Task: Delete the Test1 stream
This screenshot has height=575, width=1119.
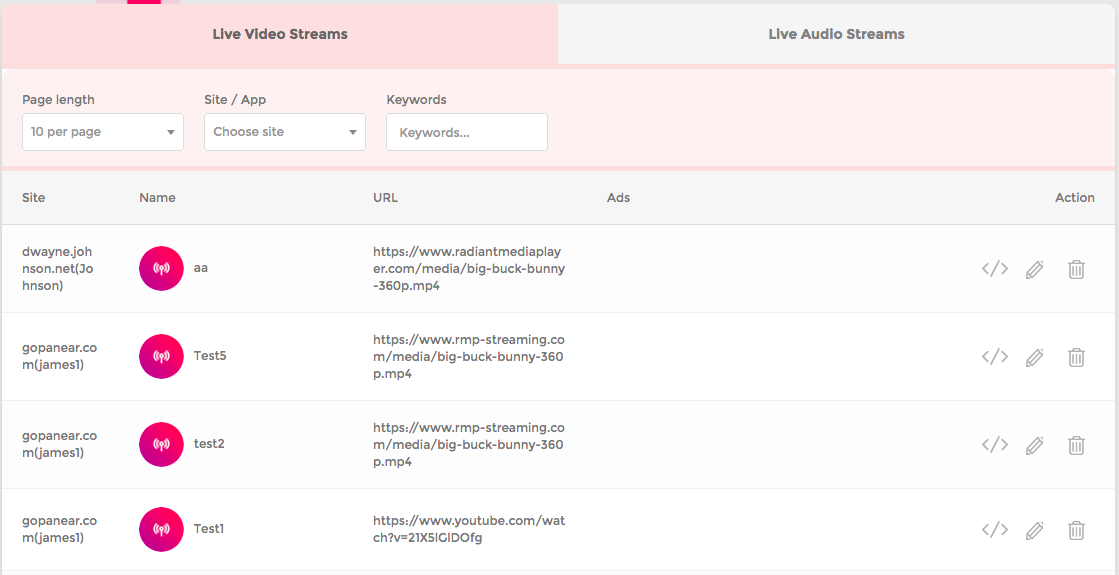Action: [x=1076, y=530]
